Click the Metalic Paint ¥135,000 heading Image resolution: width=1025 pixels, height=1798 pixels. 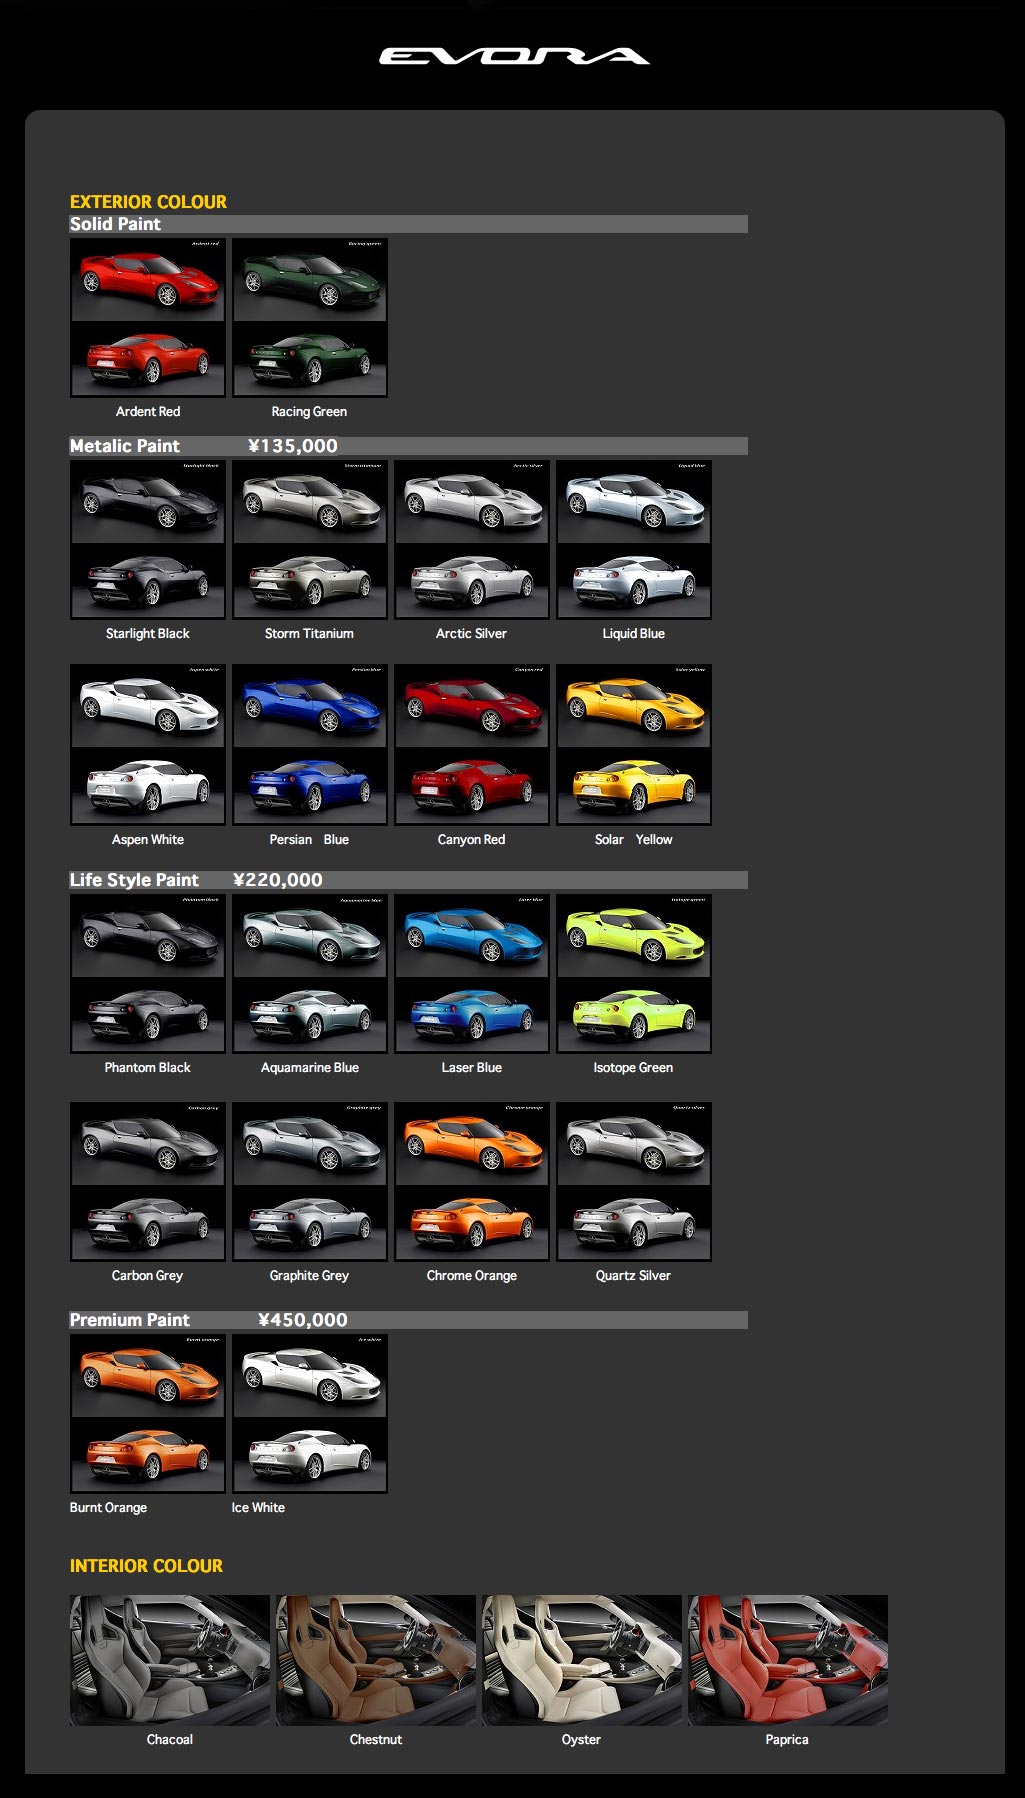click(x=408, y=446)
